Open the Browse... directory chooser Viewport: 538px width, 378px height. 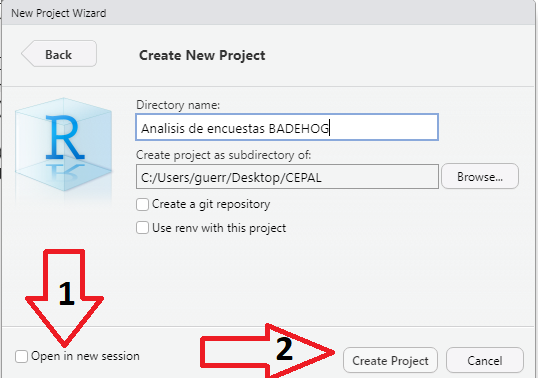480,176
